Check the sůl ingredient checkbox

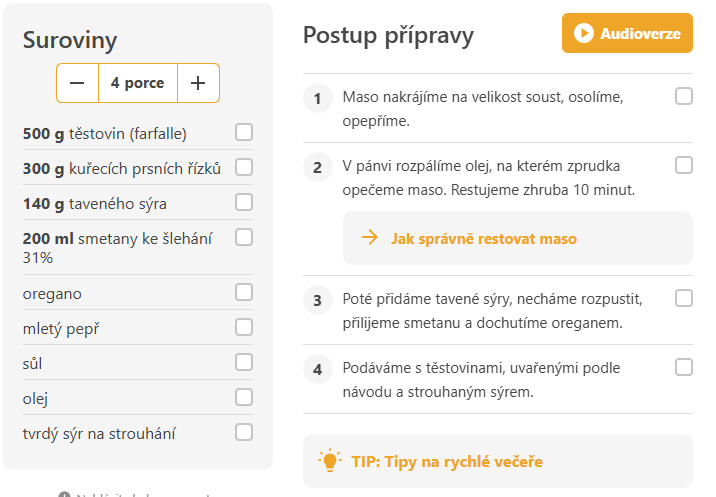pyautogui.click(x=244, y=362)
